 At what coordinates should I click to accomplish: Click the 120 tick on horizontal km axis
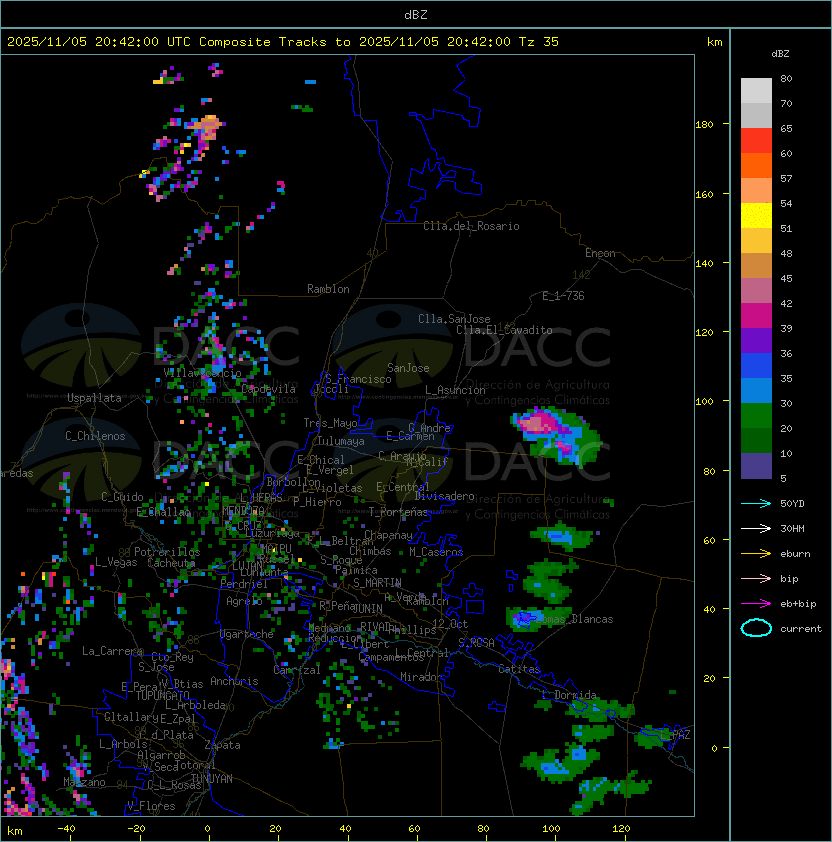(621, 829)
